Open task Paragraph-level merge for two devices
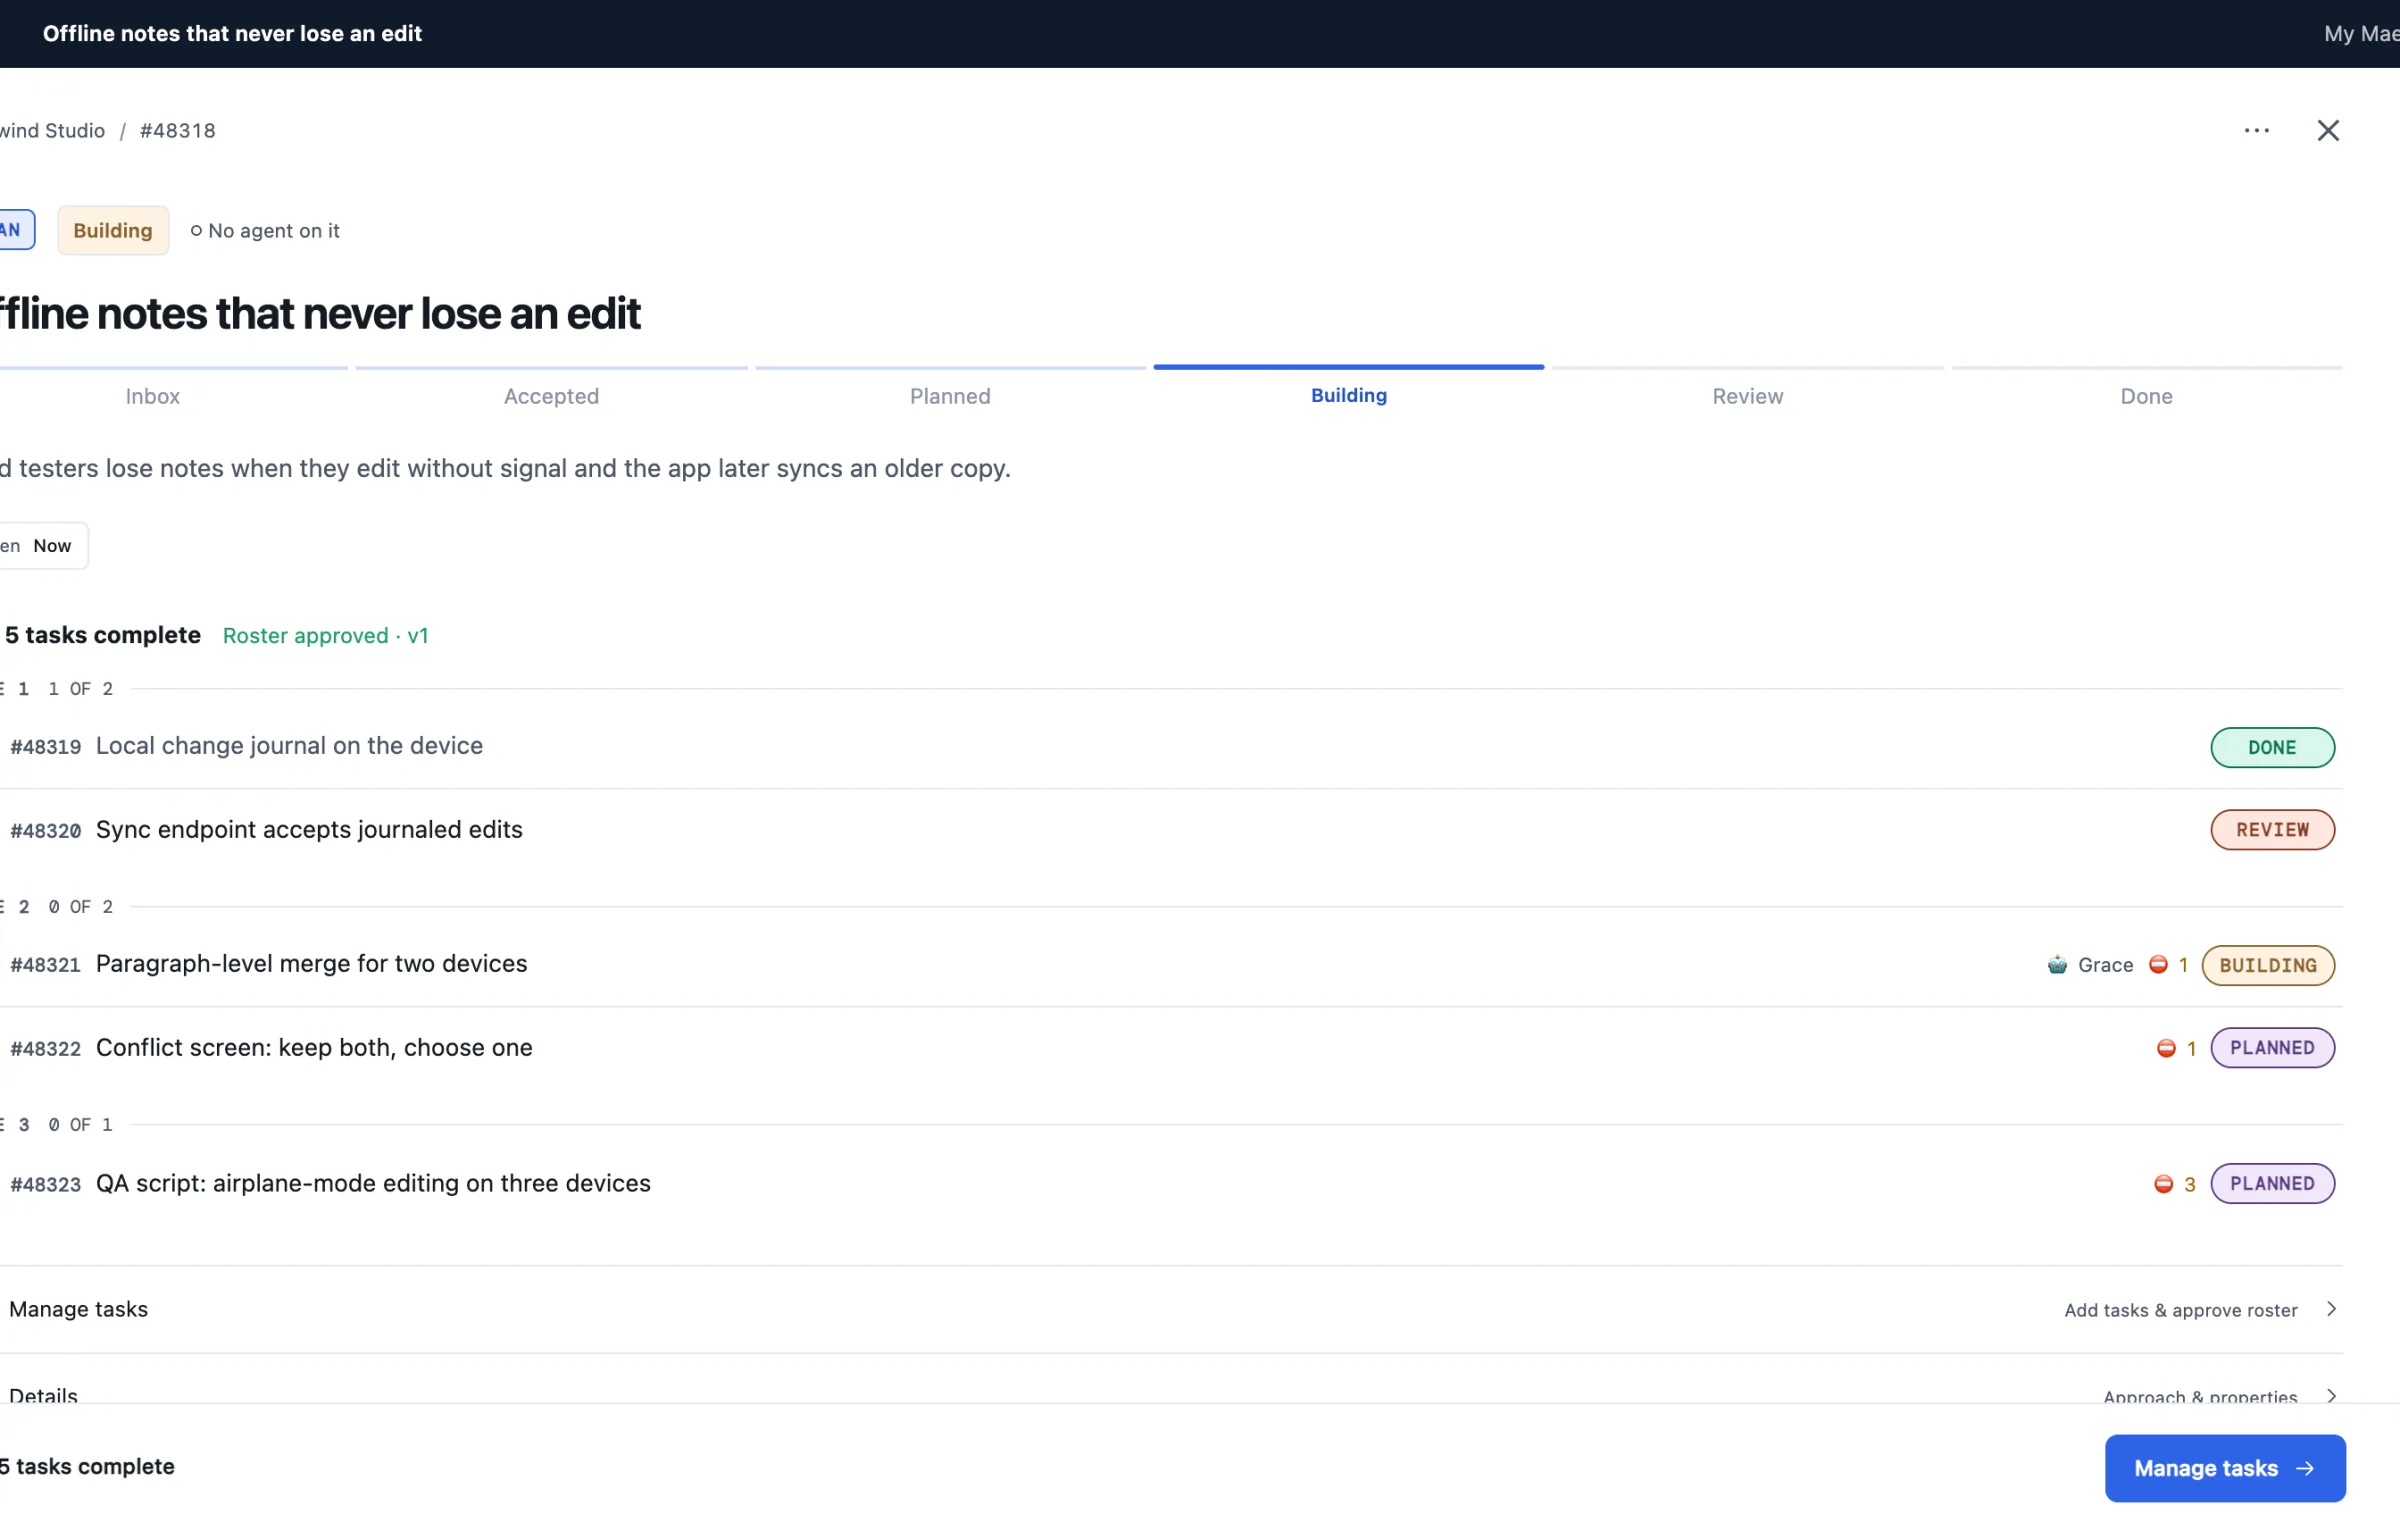The image size is (2400, 1531). click(311, 964)
